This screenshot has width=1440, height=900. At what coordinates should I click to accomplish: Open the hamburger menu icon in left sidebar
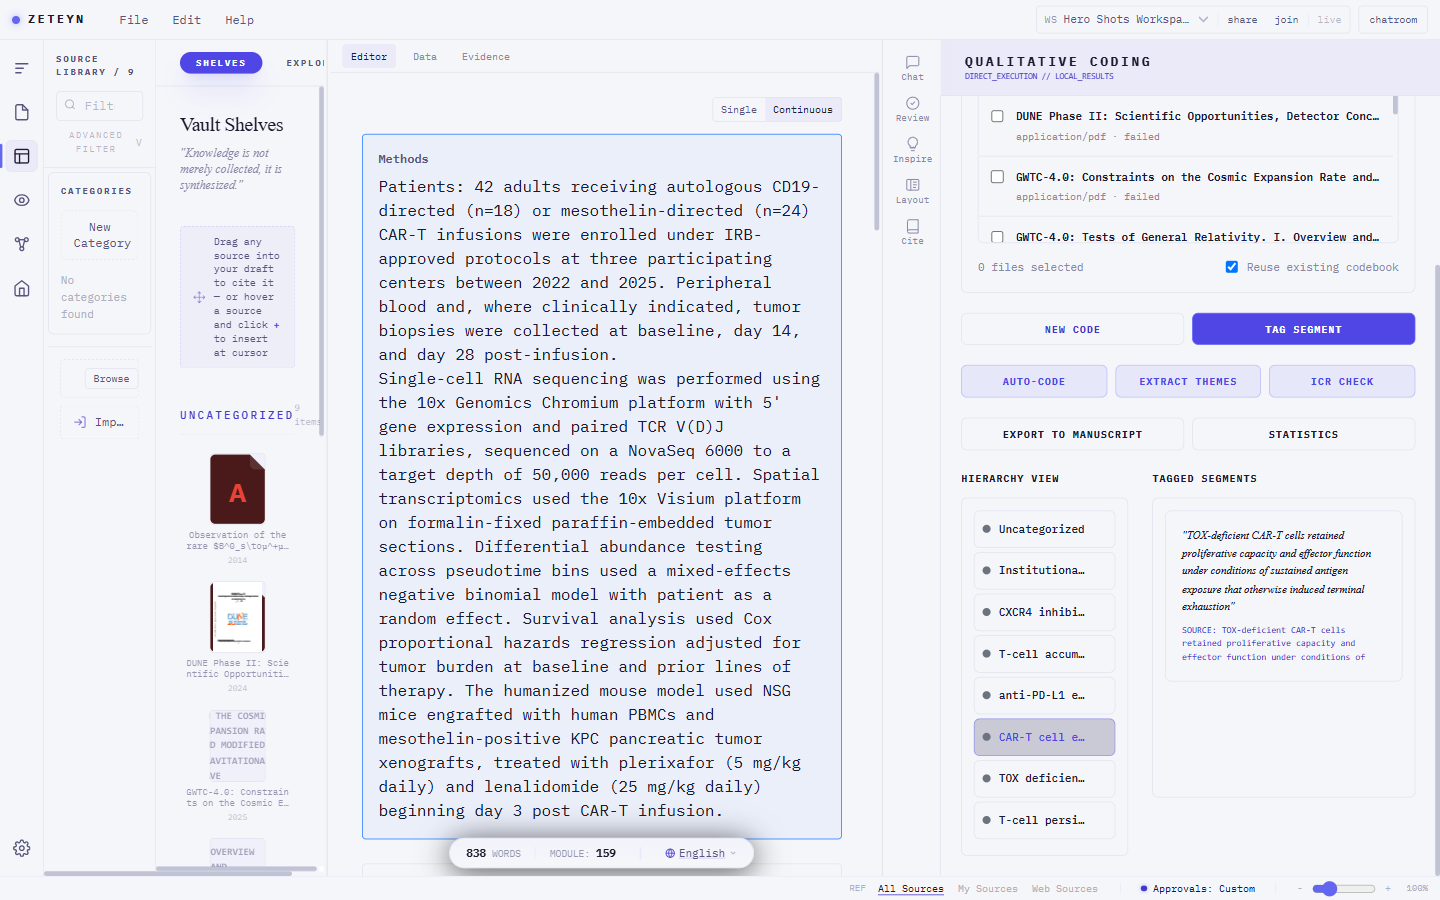21,68
